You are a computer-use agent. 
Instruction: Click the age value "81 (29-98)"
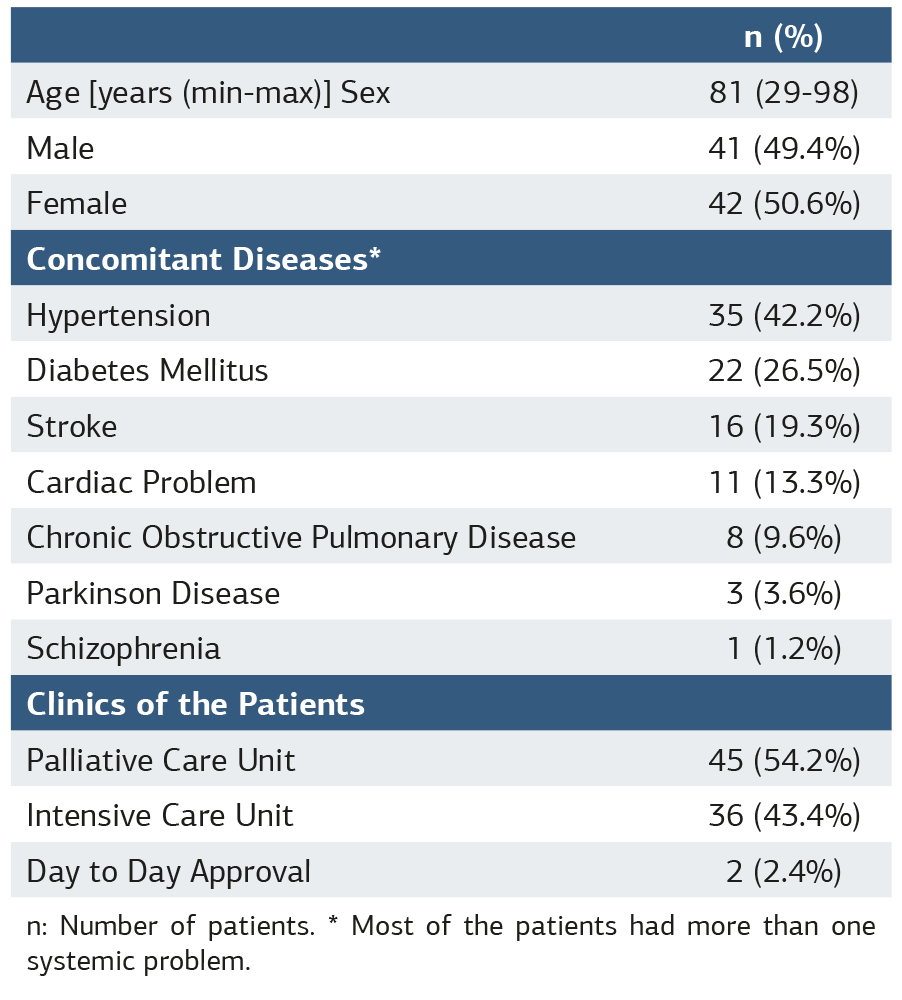click(783, 93)
